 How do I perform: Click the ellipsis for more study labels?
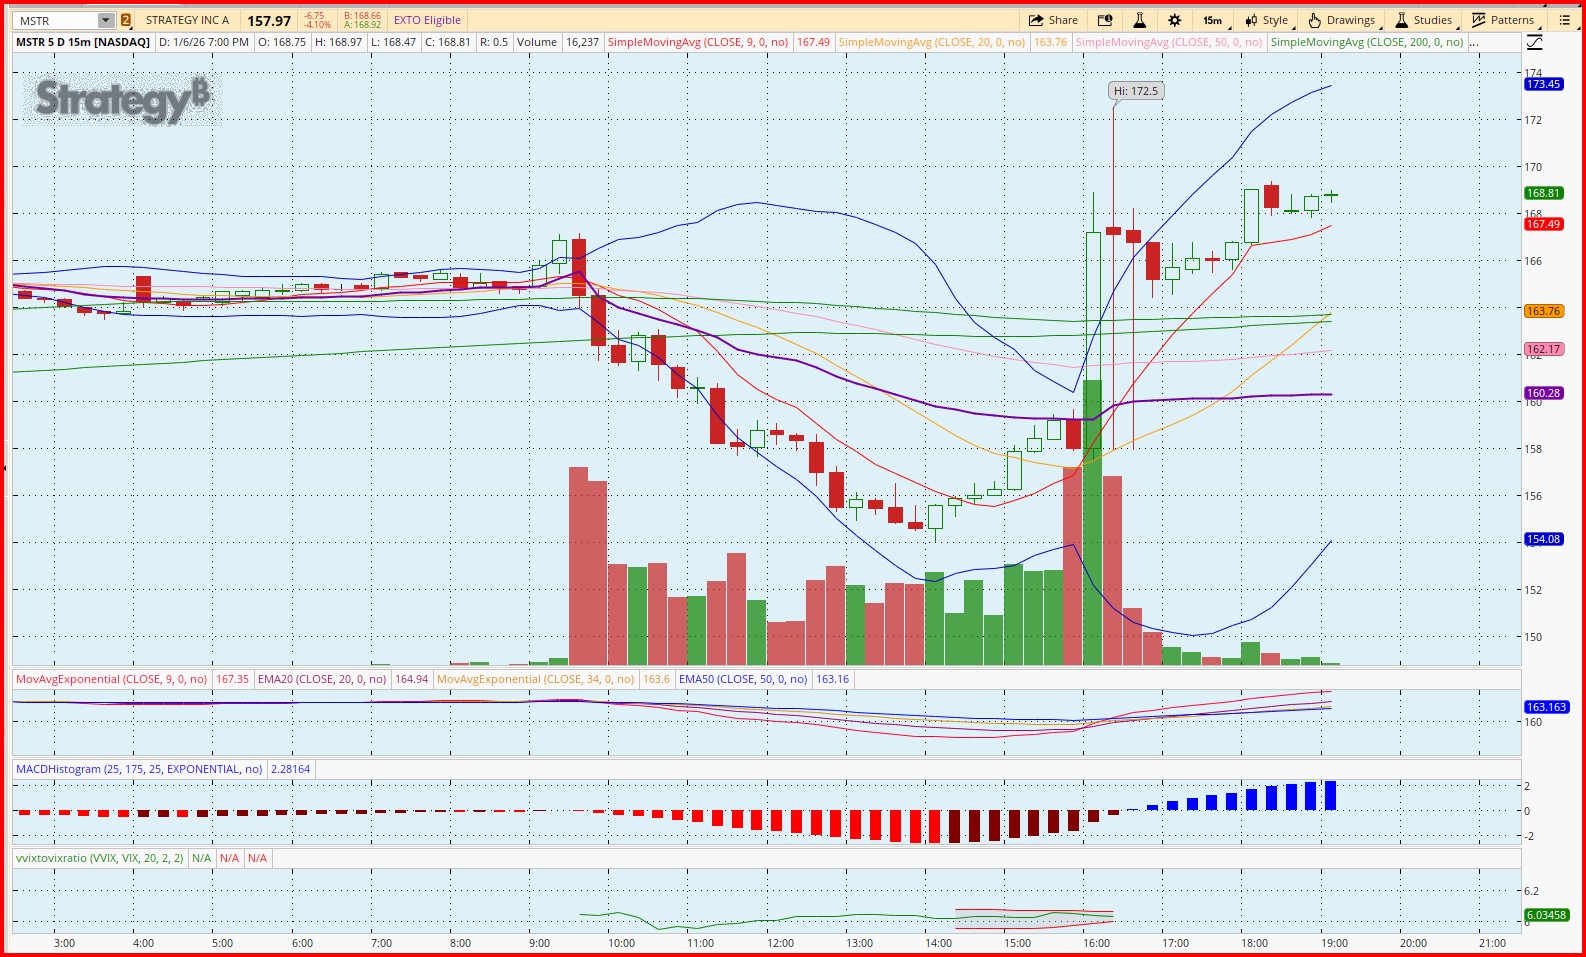pyautogui.click(x=1474, y=42)
